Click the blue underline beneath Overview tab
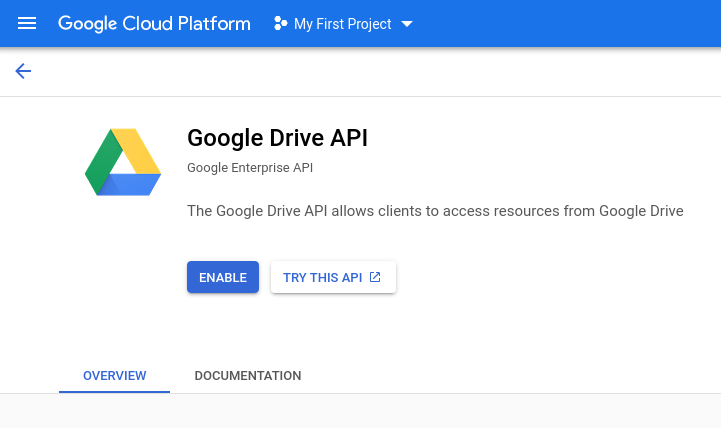721x428 pixels. (114, 391)
